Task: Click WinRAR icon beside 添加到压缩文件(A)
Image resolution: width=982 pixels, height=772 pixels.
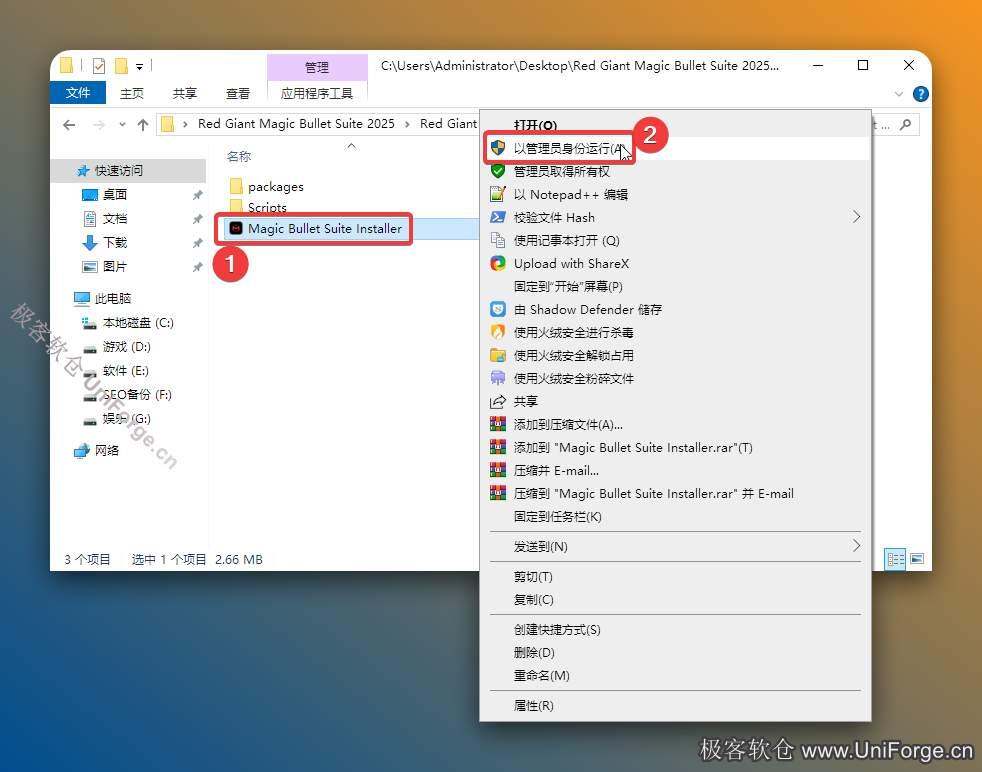Action: [498, 425]
